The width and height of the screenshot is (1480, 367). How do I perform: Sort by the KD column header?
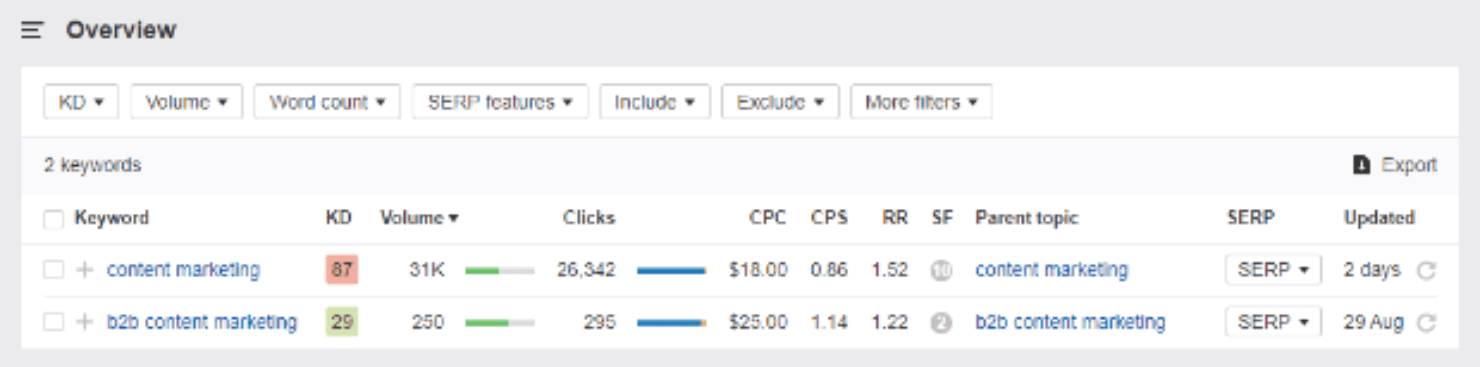[338, 218]
